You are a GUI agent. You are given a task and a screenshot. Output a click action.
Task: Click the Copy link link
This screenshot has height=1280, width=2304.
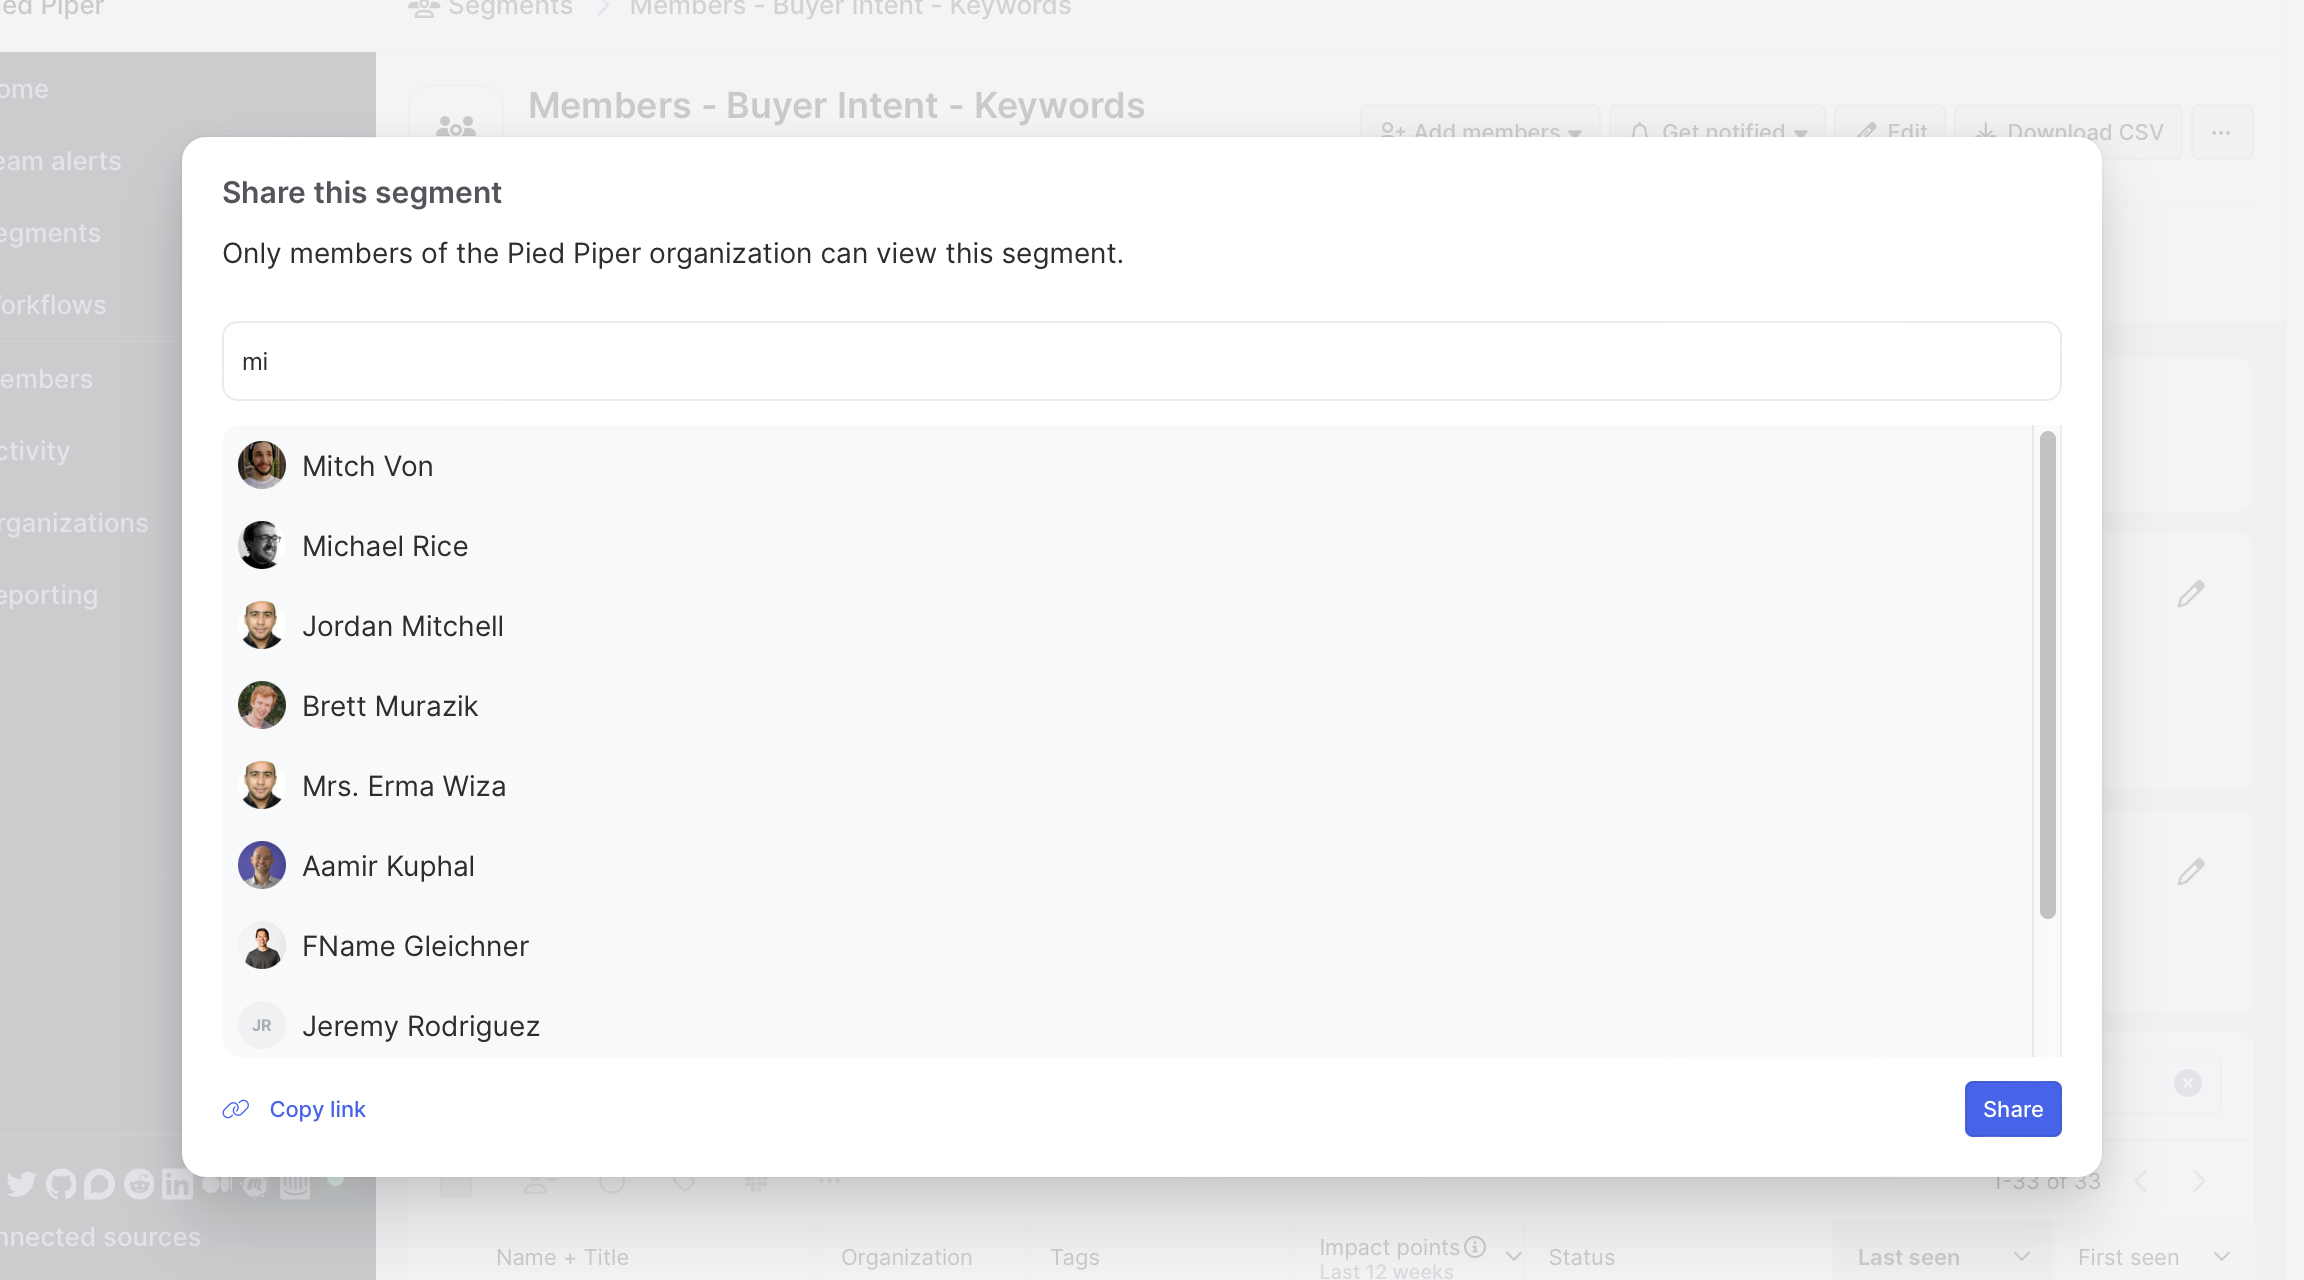click(x=317, y=1109)
